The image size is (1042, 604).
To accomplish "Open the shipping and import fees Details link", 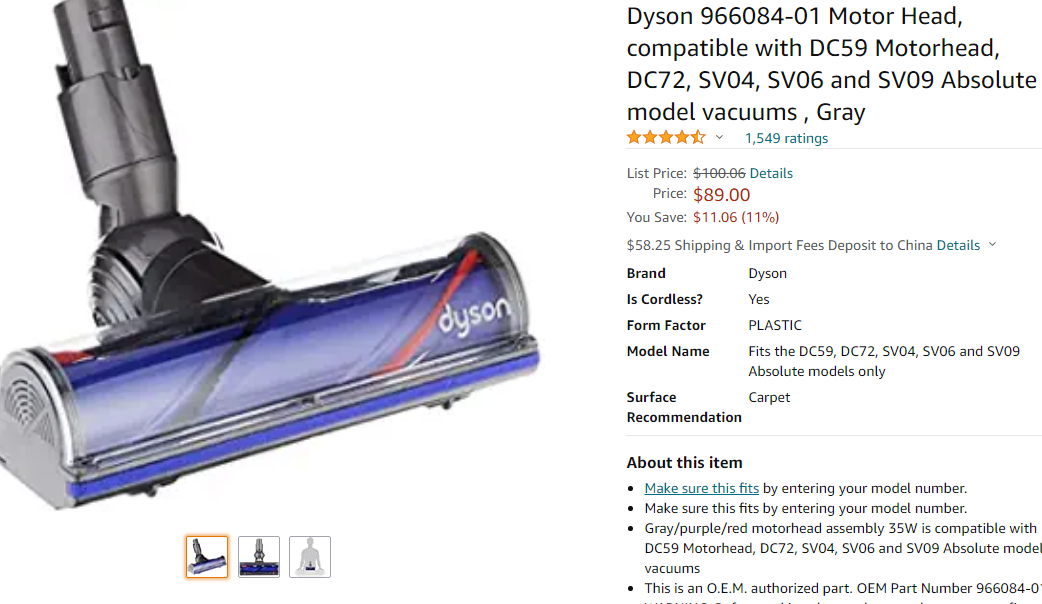I will pos(958,245).
